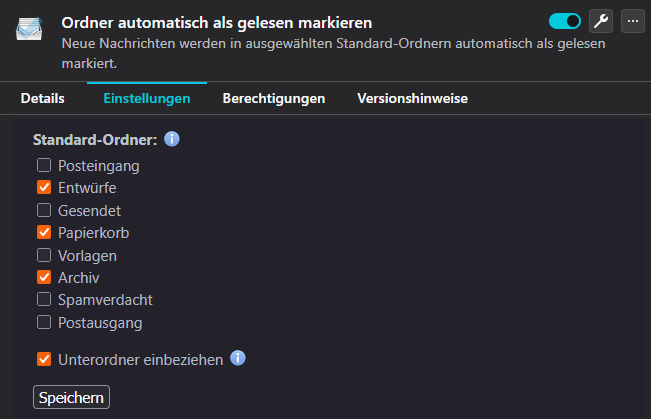Open add-on options via wrench icon
Viewport: 651px width, 419px height.
point(601,21)
